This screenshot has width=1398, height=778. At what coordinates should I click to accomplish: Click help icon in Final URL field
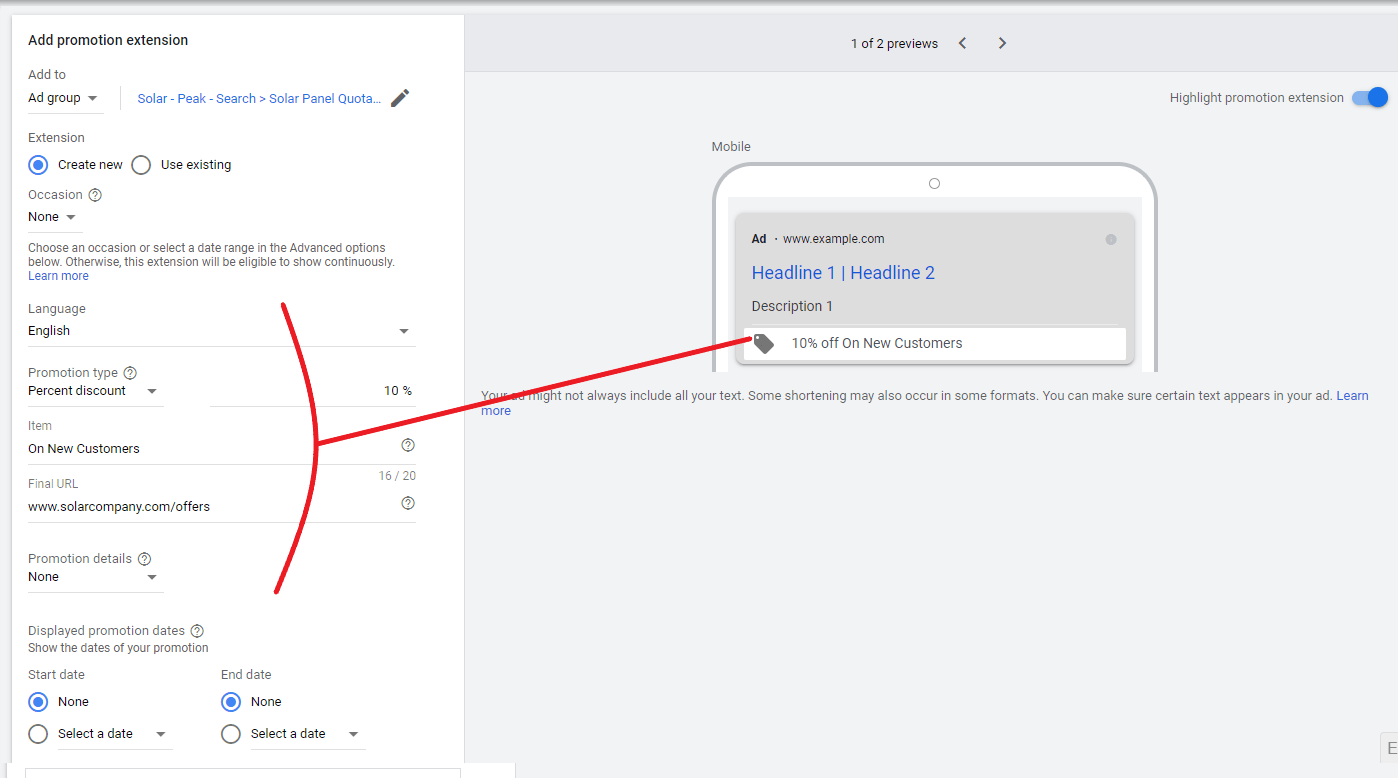pos(408,503)
